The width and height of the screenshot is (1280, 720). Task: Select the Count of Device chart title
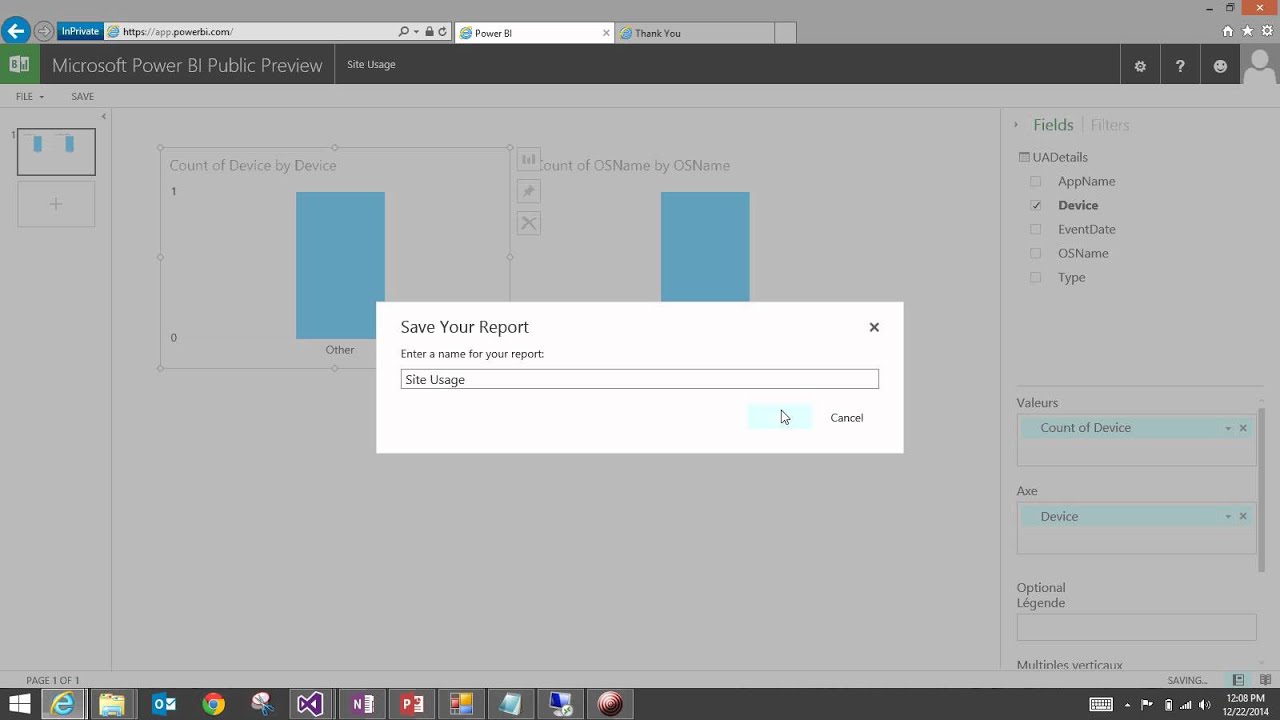[x=253, y=165]
